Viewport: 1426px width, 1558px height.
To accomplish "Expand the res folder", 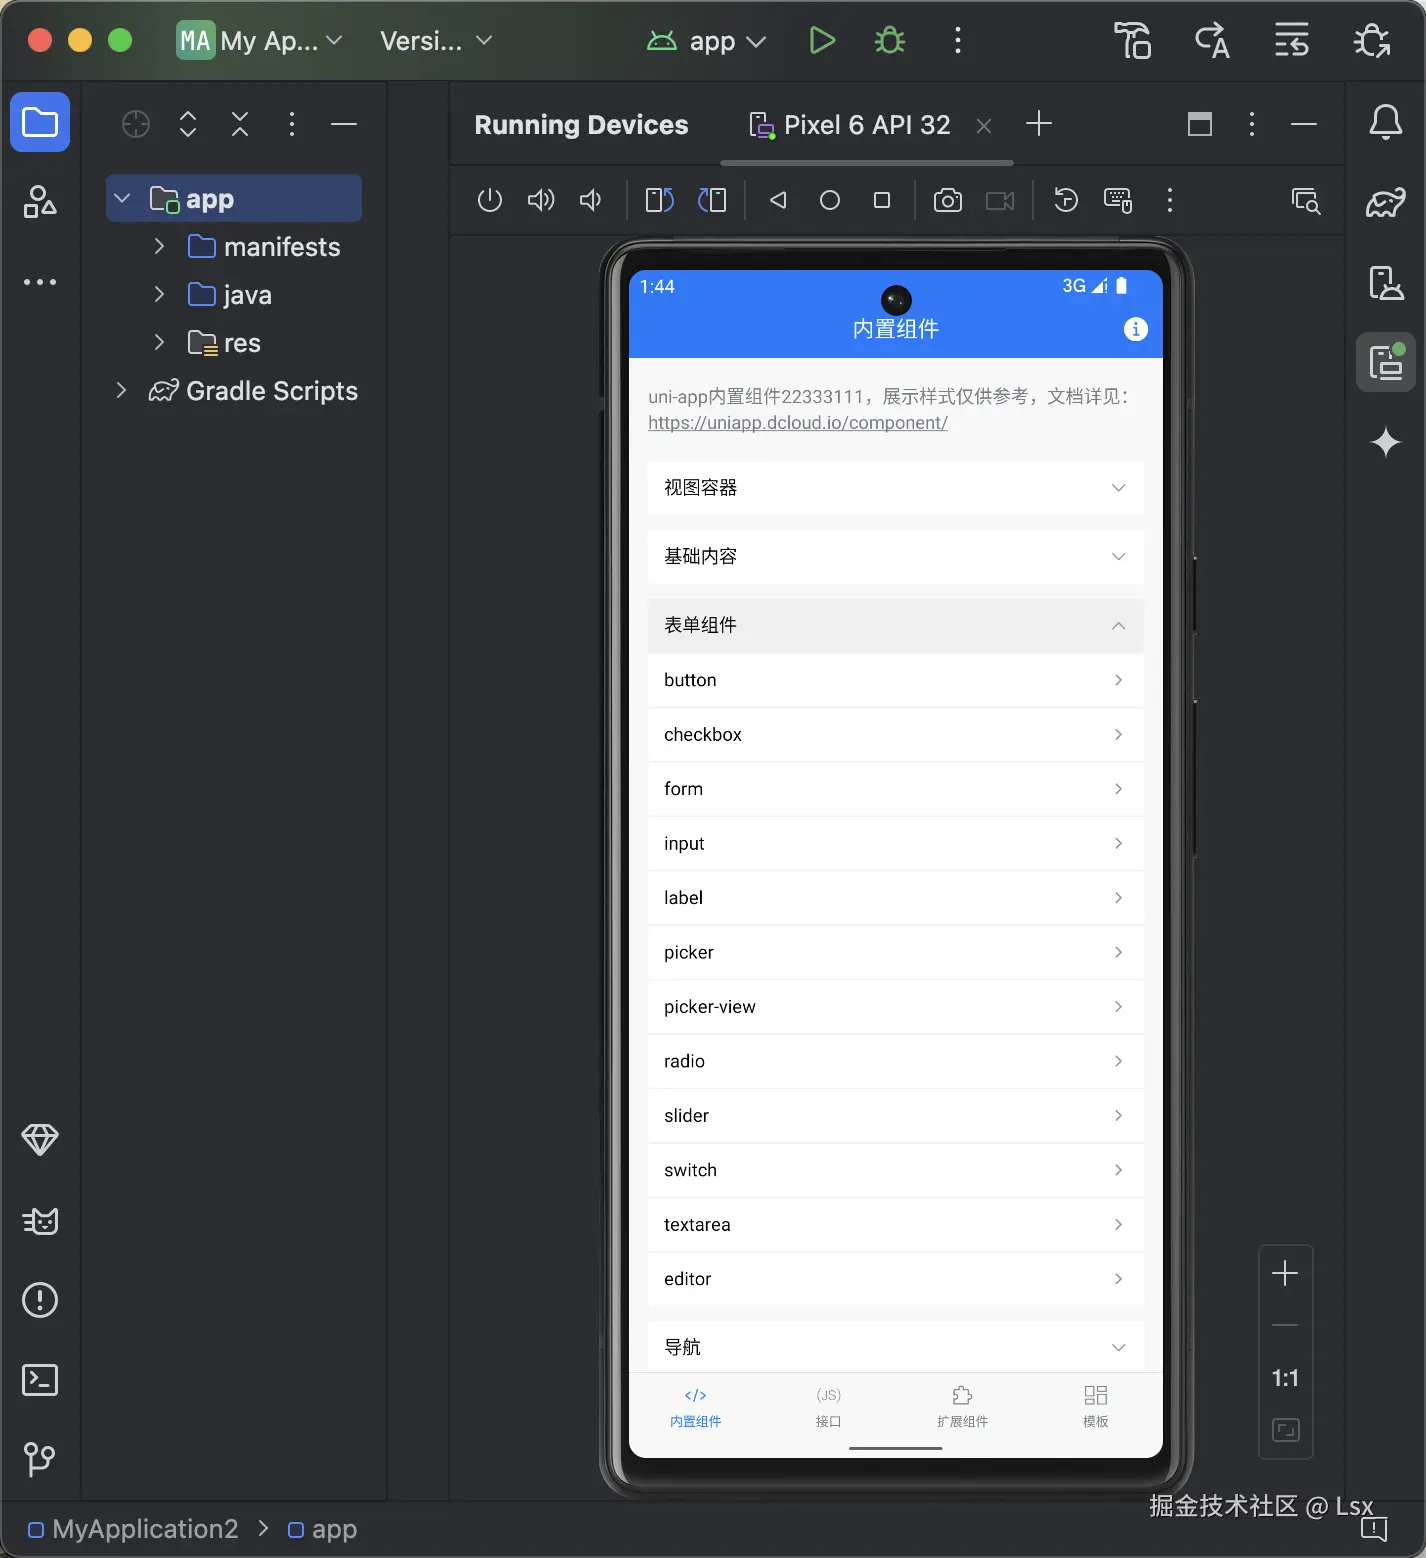I will (158, 342).
